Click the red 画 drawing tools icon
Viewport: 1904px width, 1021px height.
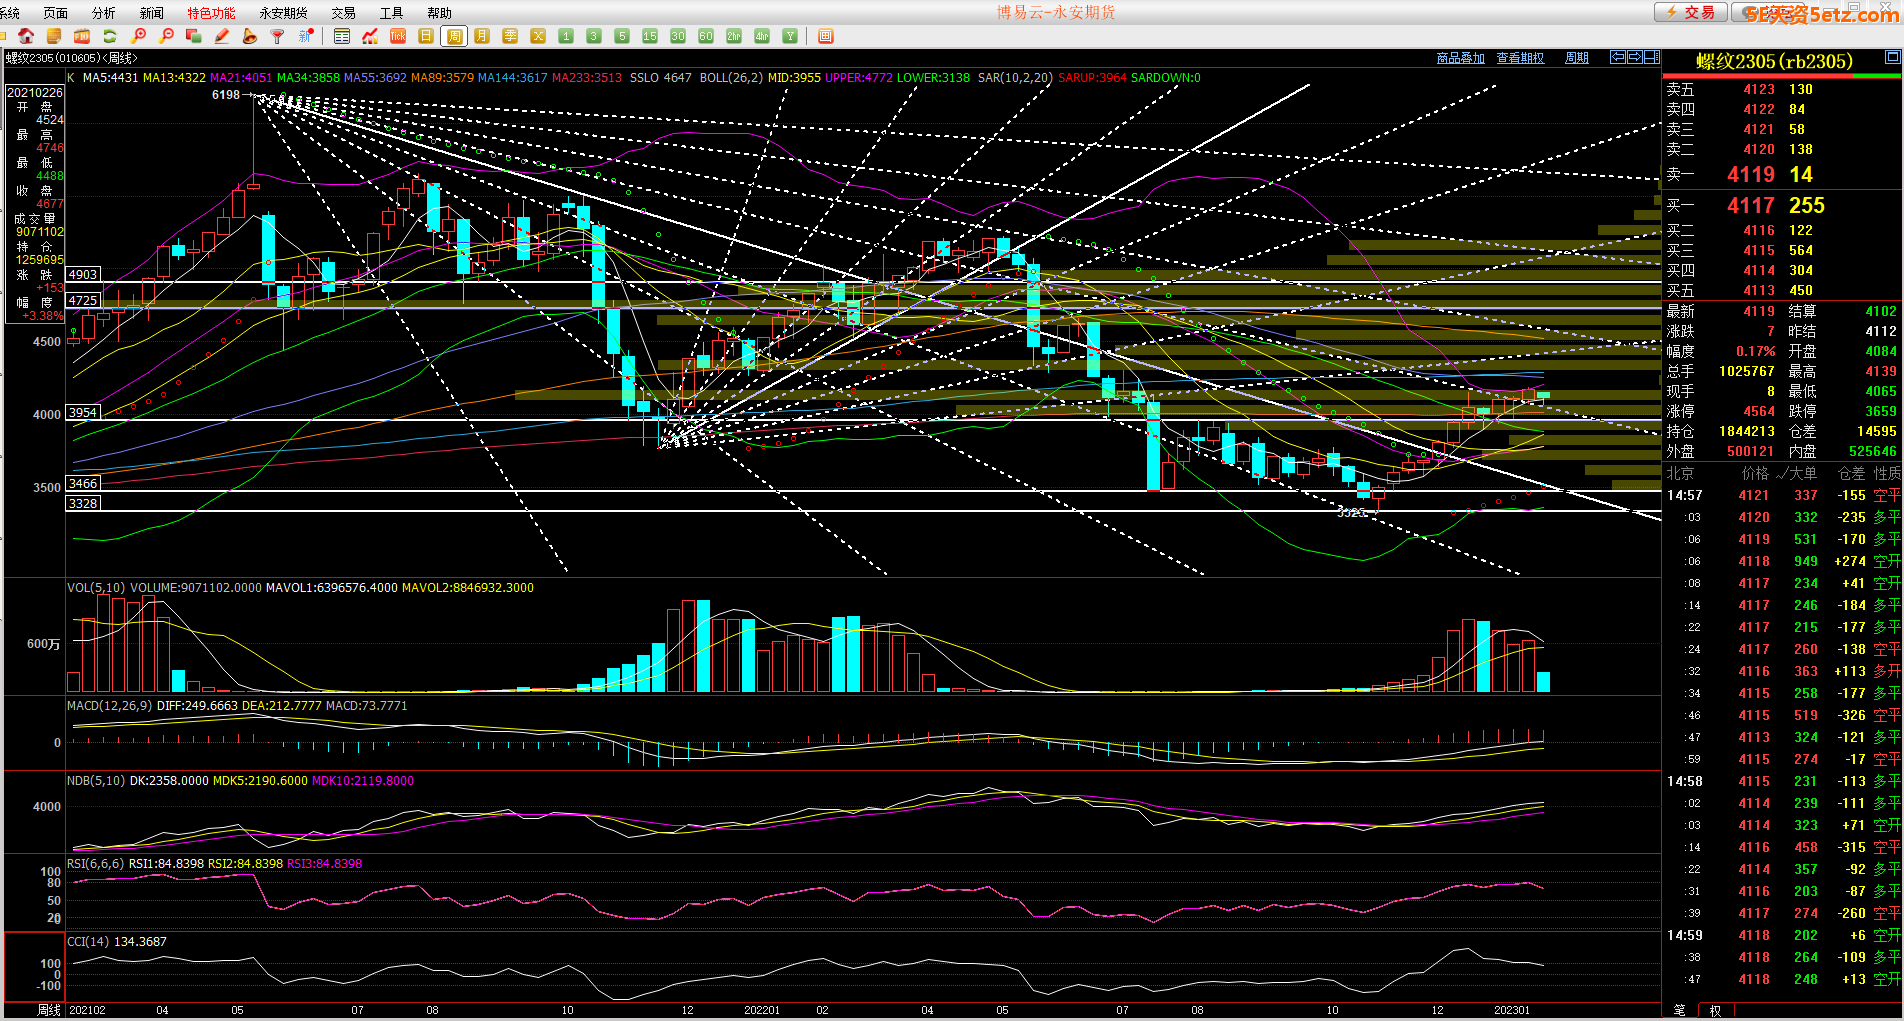826,36
